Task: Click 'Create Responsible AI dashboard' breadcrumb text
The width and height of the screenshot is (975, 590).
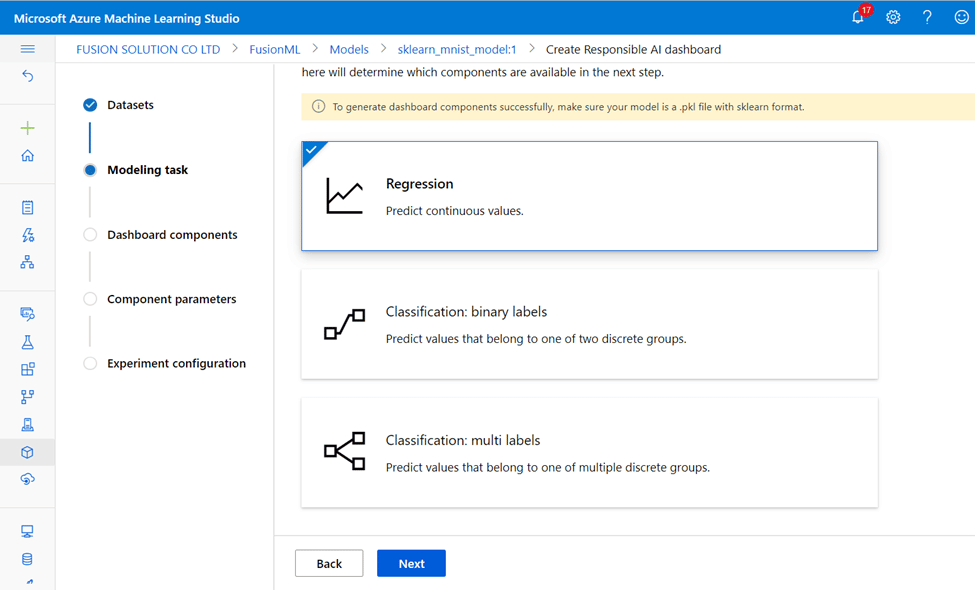Action: [x=634, y=49]
